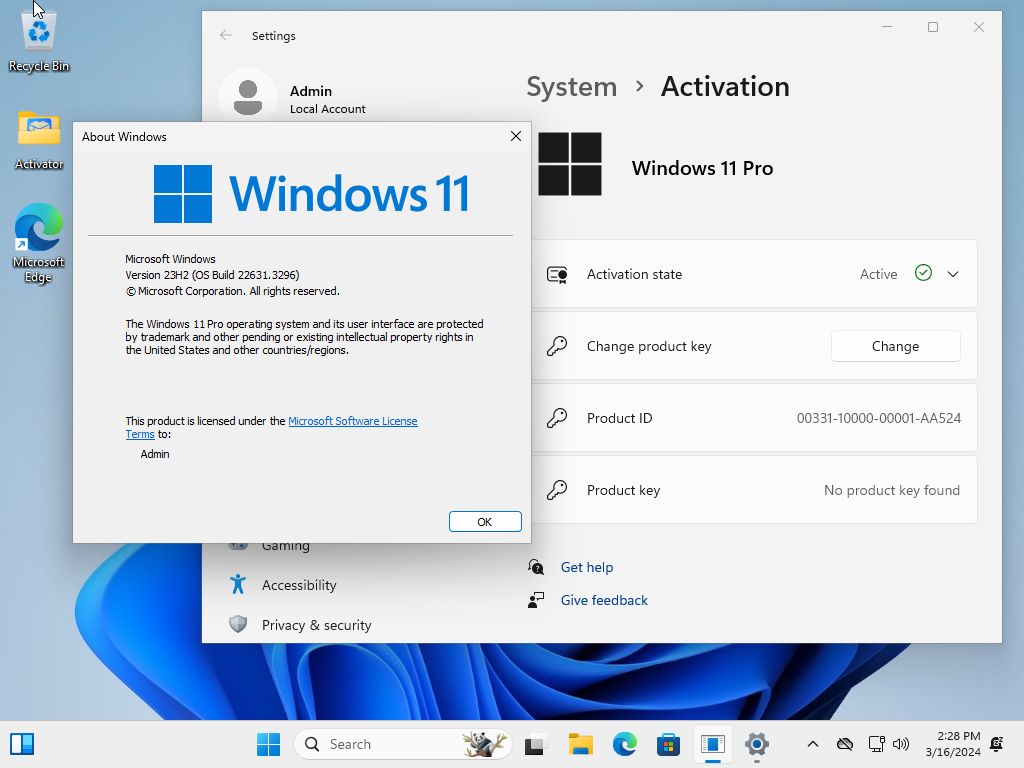Open the Start menu
Screen dimensions: 1024x768
[x=268, y=744]
